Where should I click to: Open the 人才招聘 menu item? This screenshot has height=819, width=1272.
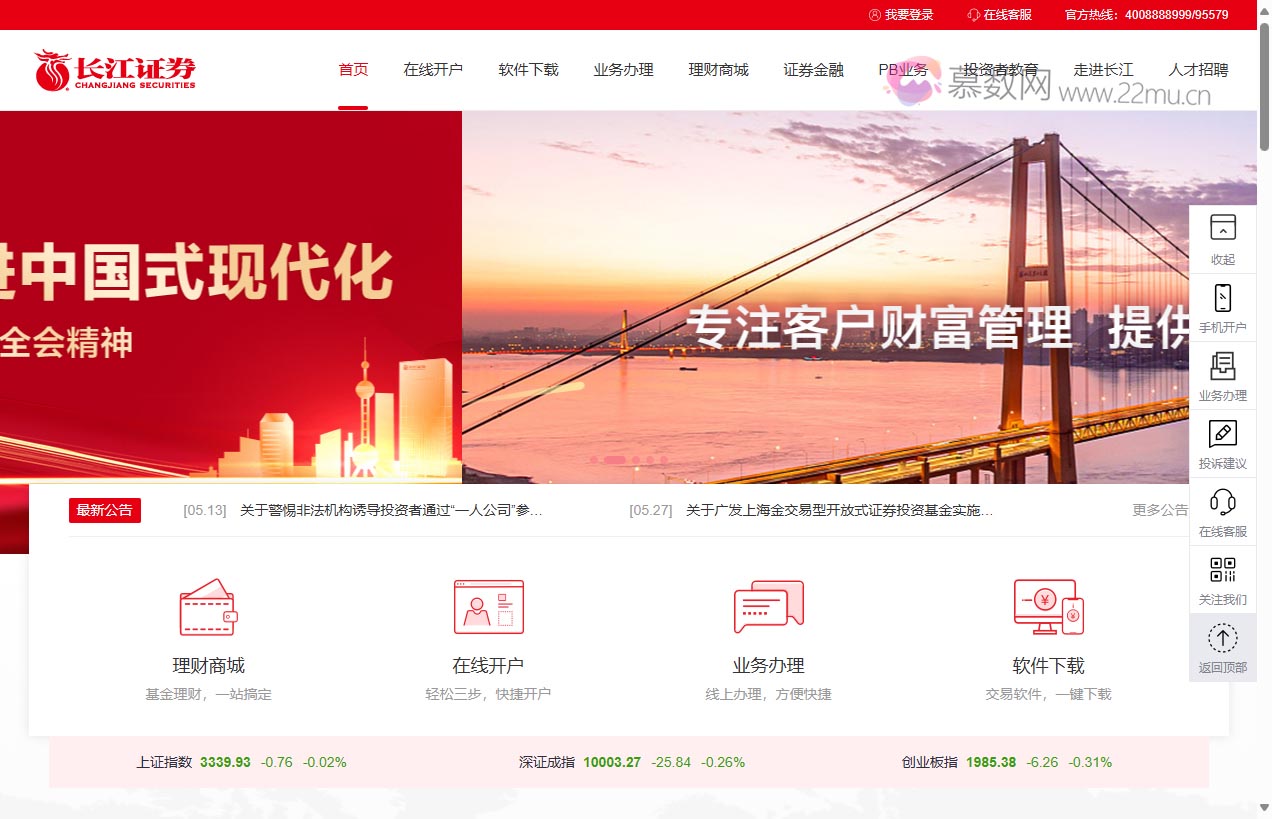pos(1198,70)
